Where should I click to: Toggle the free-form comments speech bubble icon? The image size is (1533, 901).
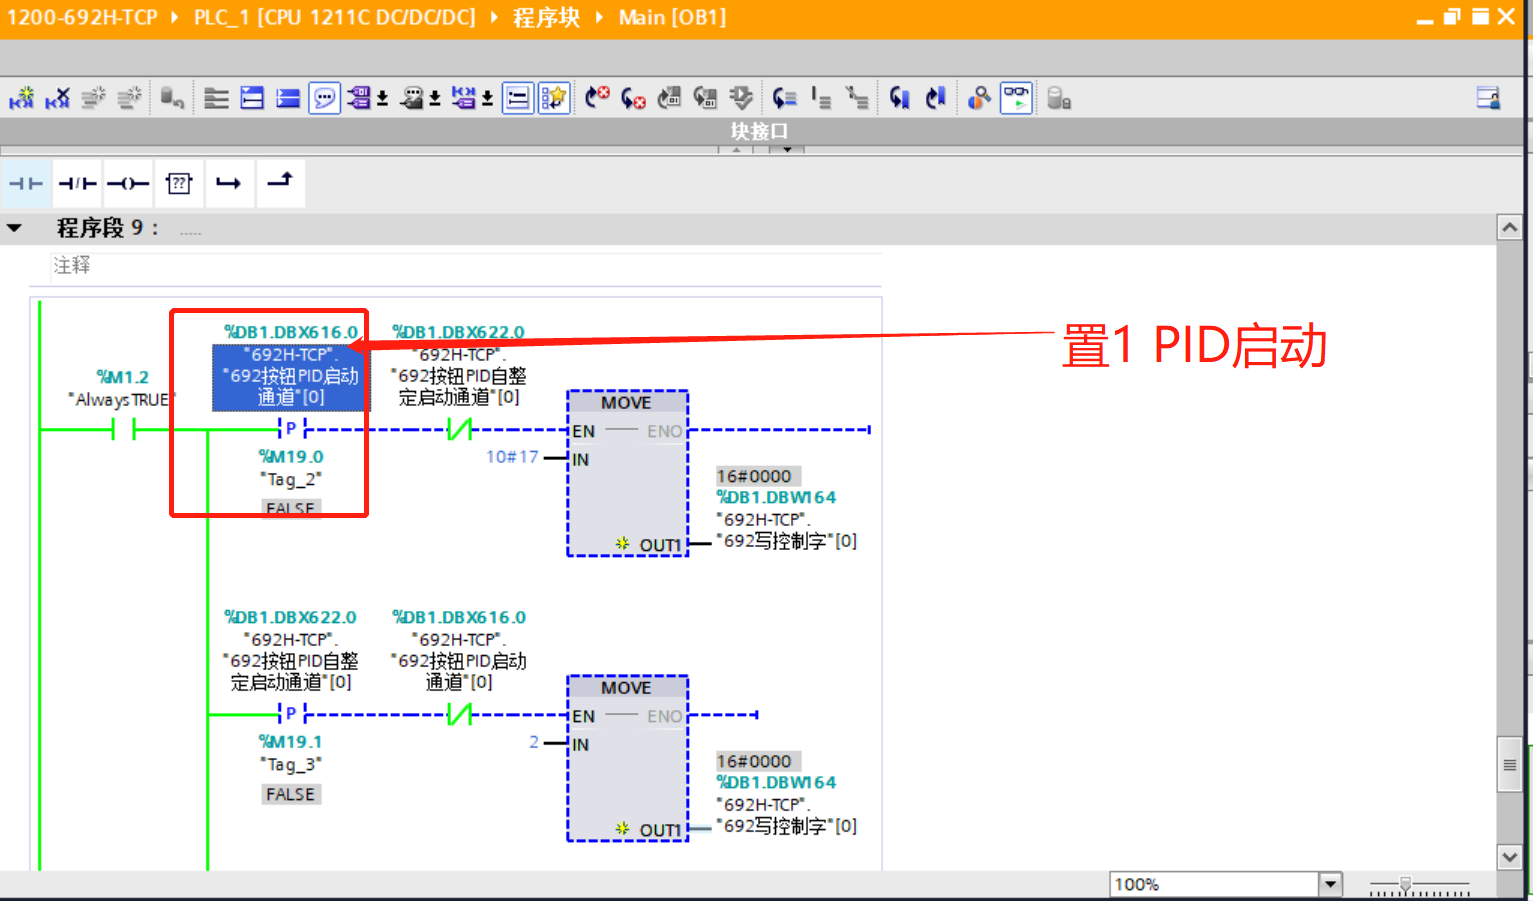pyautogui.click(x=324, y=98)
